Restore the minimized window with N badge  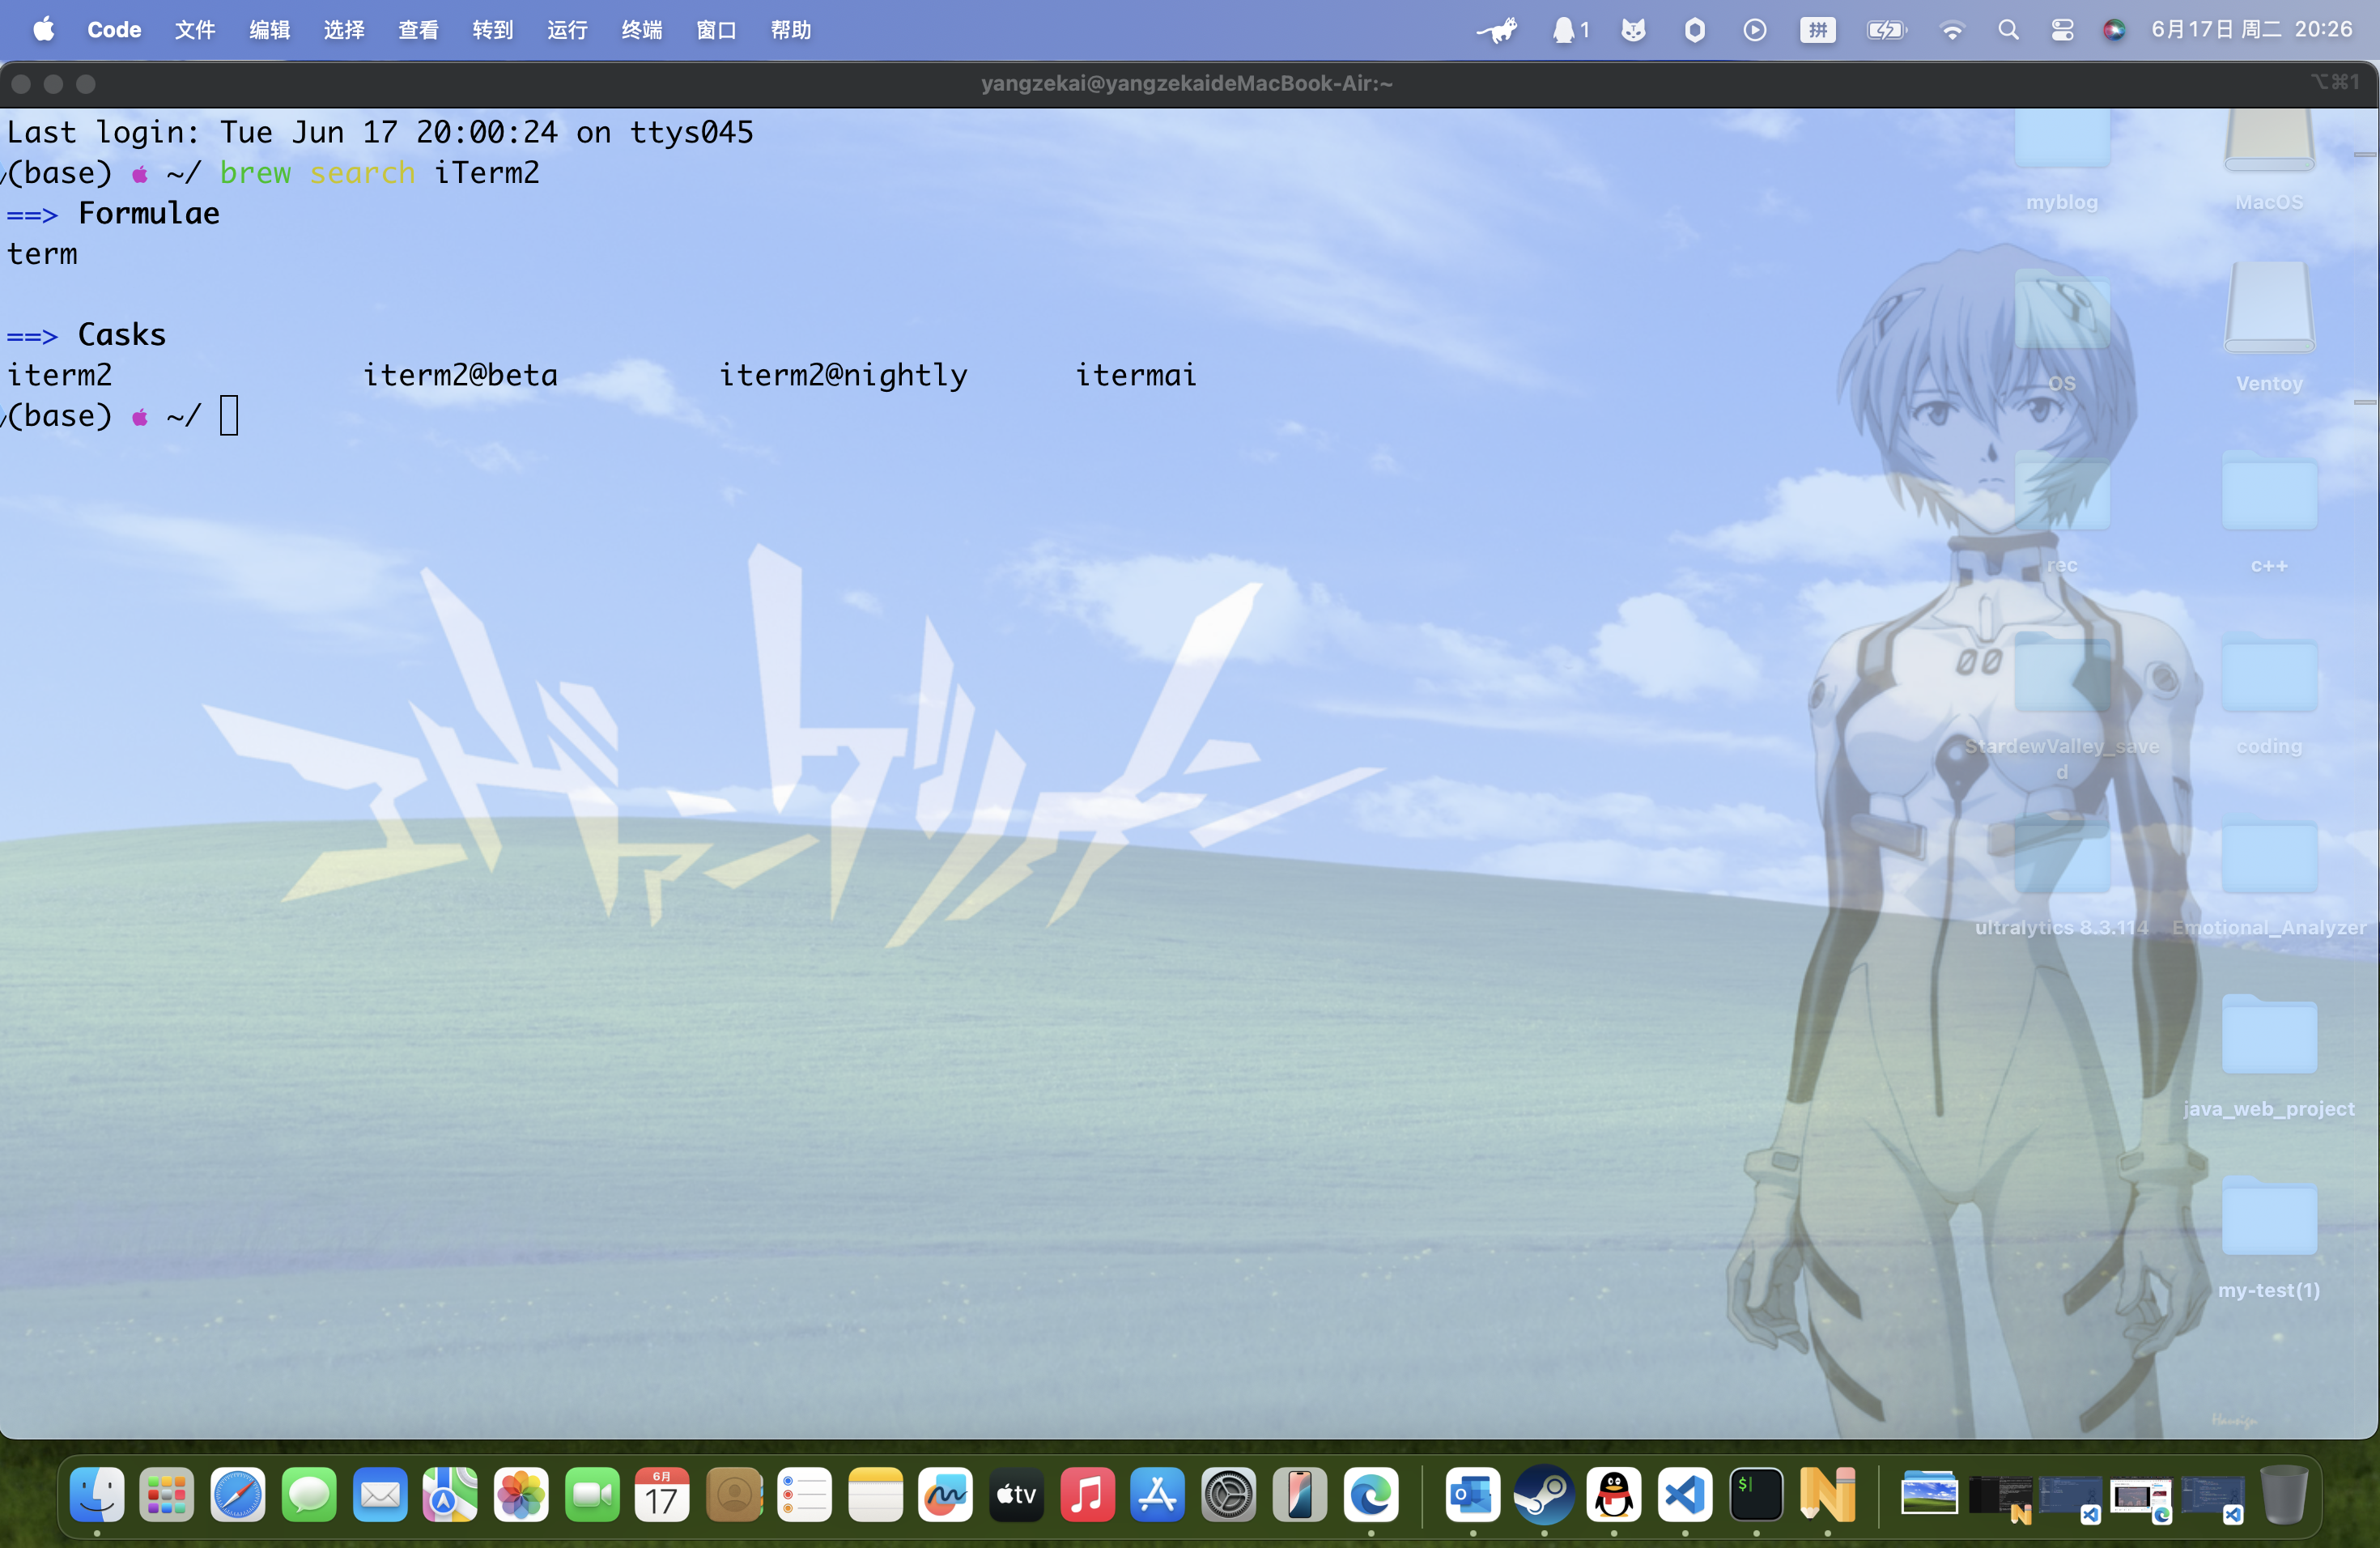pos(2000,1497)
